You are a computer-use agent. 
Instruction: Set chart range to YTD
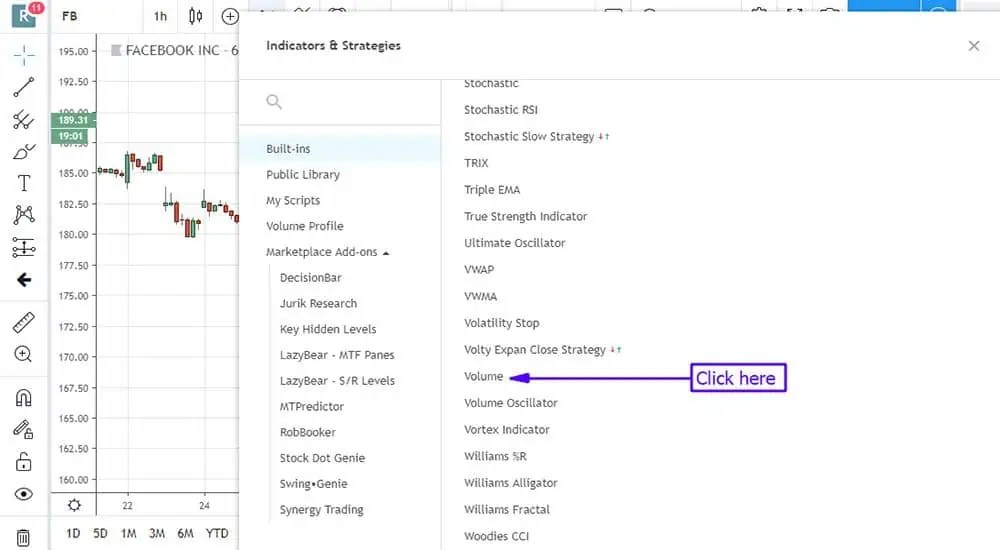[217, 533]
